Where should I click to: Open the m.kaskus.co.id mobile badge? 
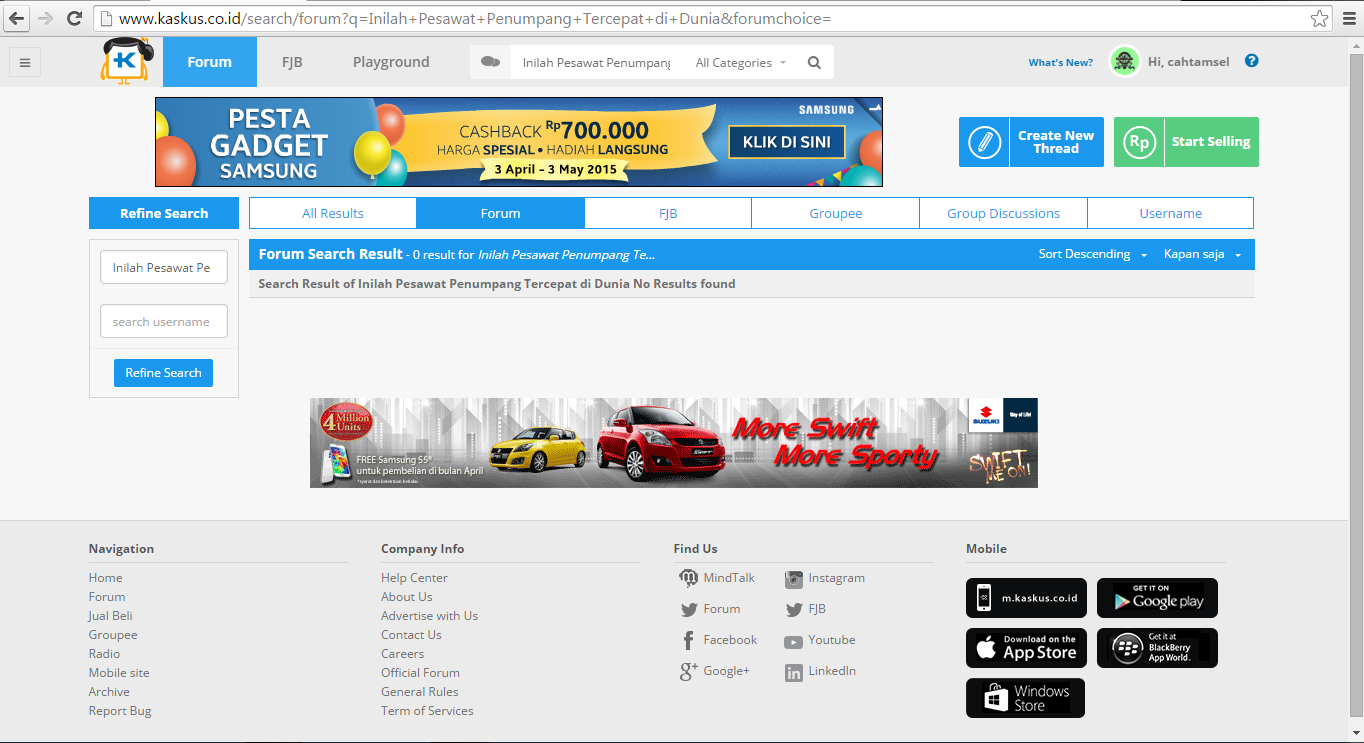pyautogui.click(x=1026, y=598)
